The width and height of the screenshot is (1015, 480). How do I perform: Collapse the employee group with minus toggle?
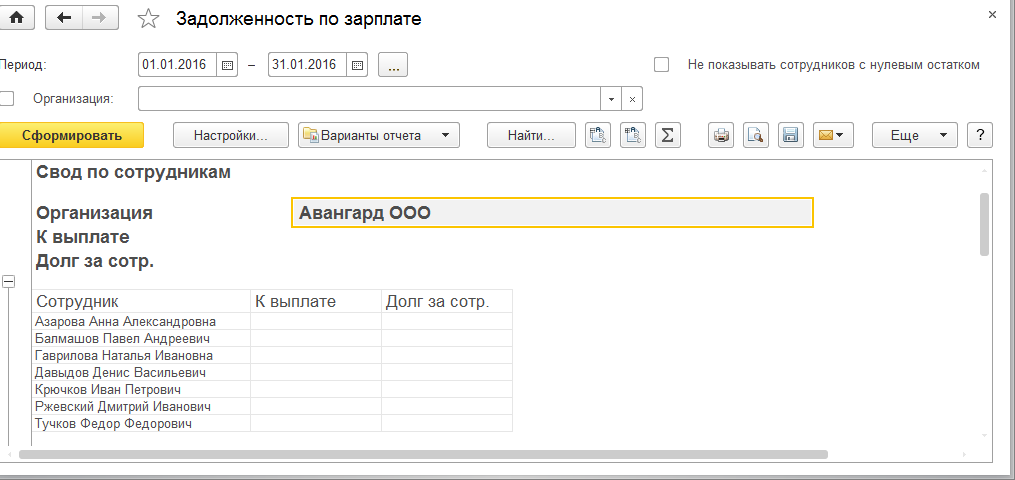tap(9, 282)
